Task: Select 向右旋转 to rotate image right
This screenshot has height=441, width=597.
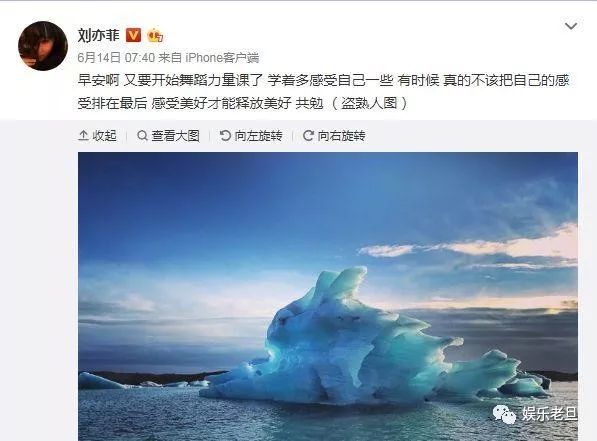Action: point(334,136)
